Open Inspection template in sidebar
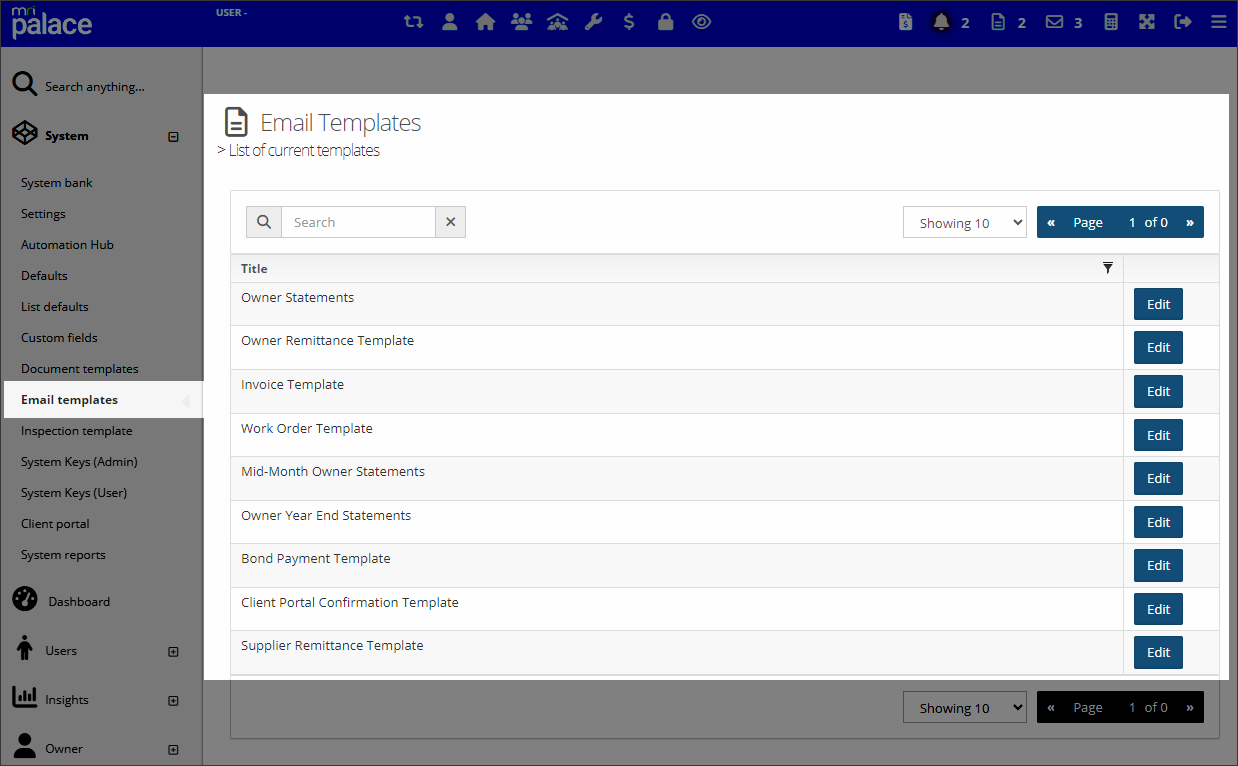 point(77,431)
